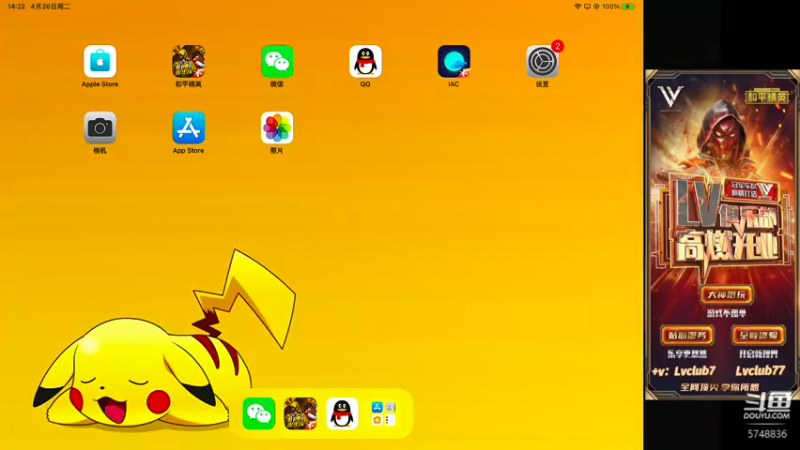Viewport: 800px width, 450px height.
Task: Click the Lvclub77 text in the ad
Action: [760, 370]
